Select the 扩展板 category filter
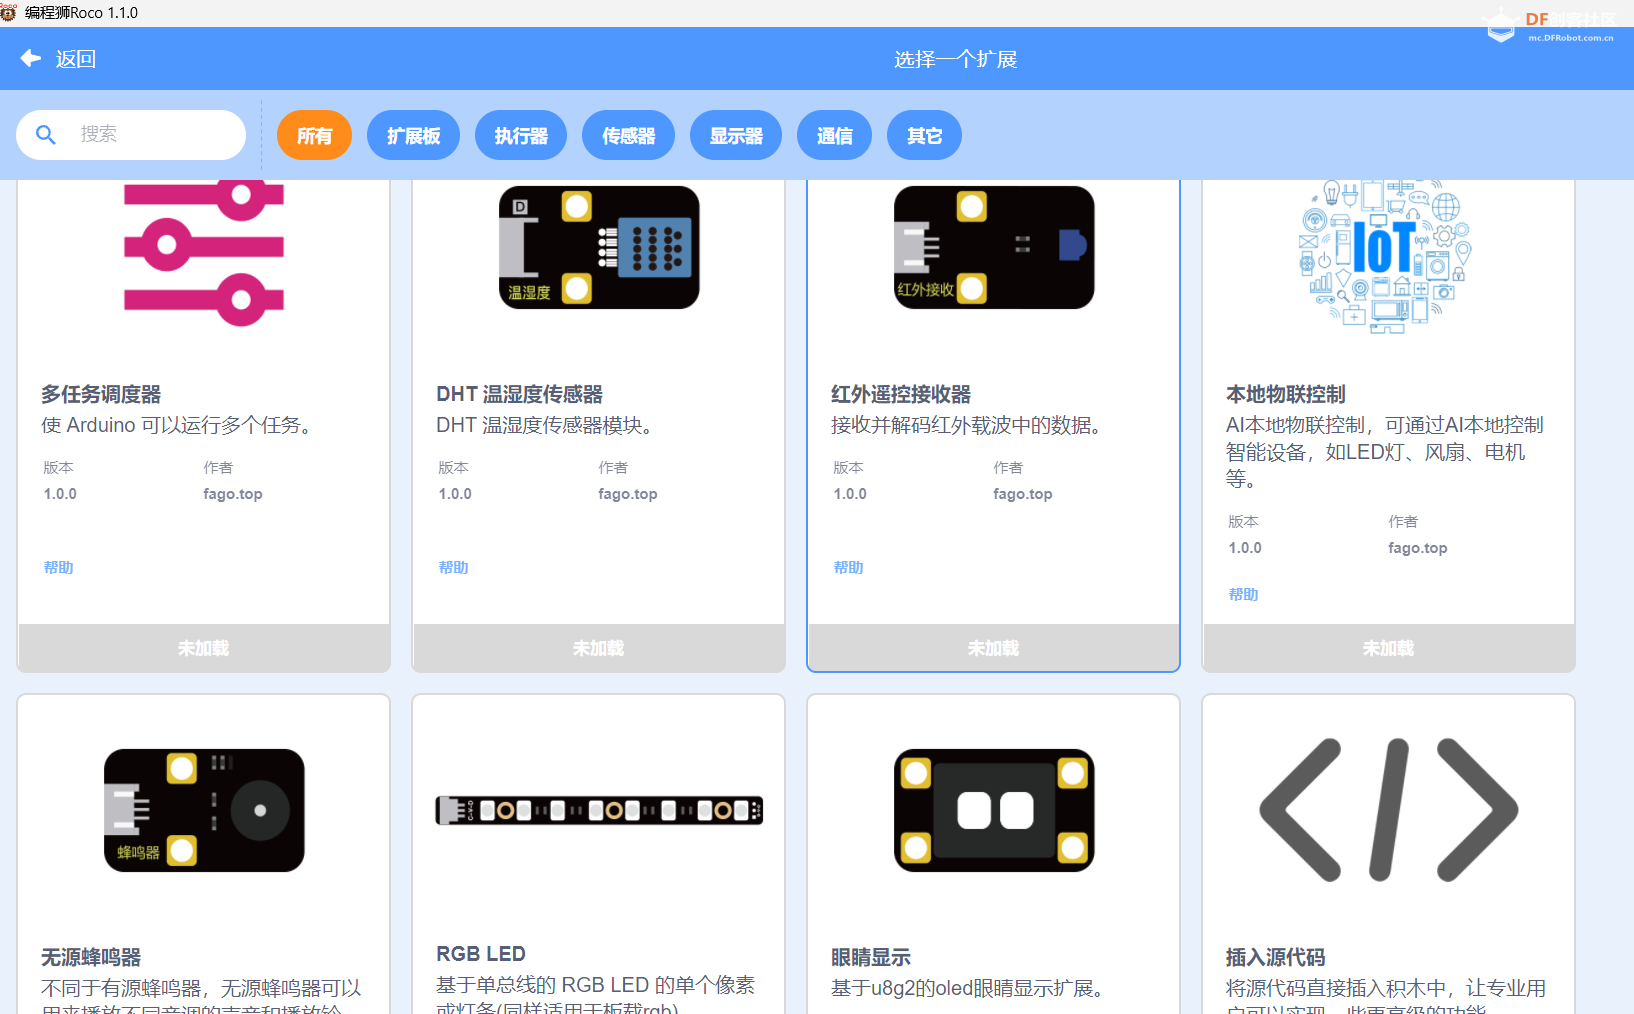 [413, 135]
